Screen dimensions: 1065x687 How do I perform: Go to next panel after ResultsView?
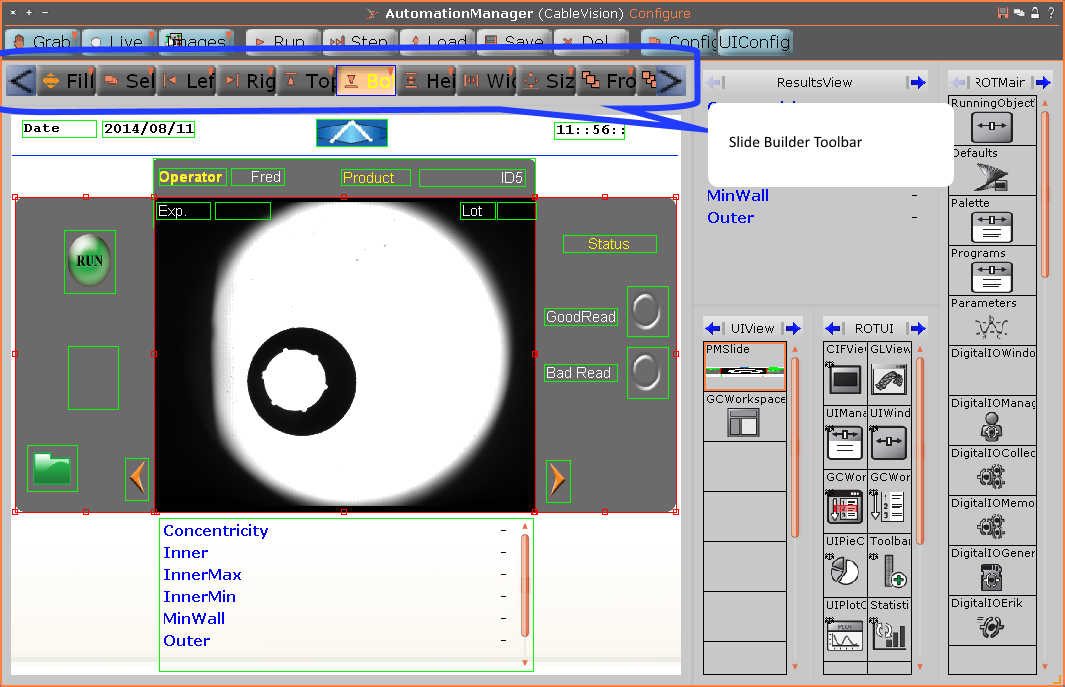(x=918, y=82)
